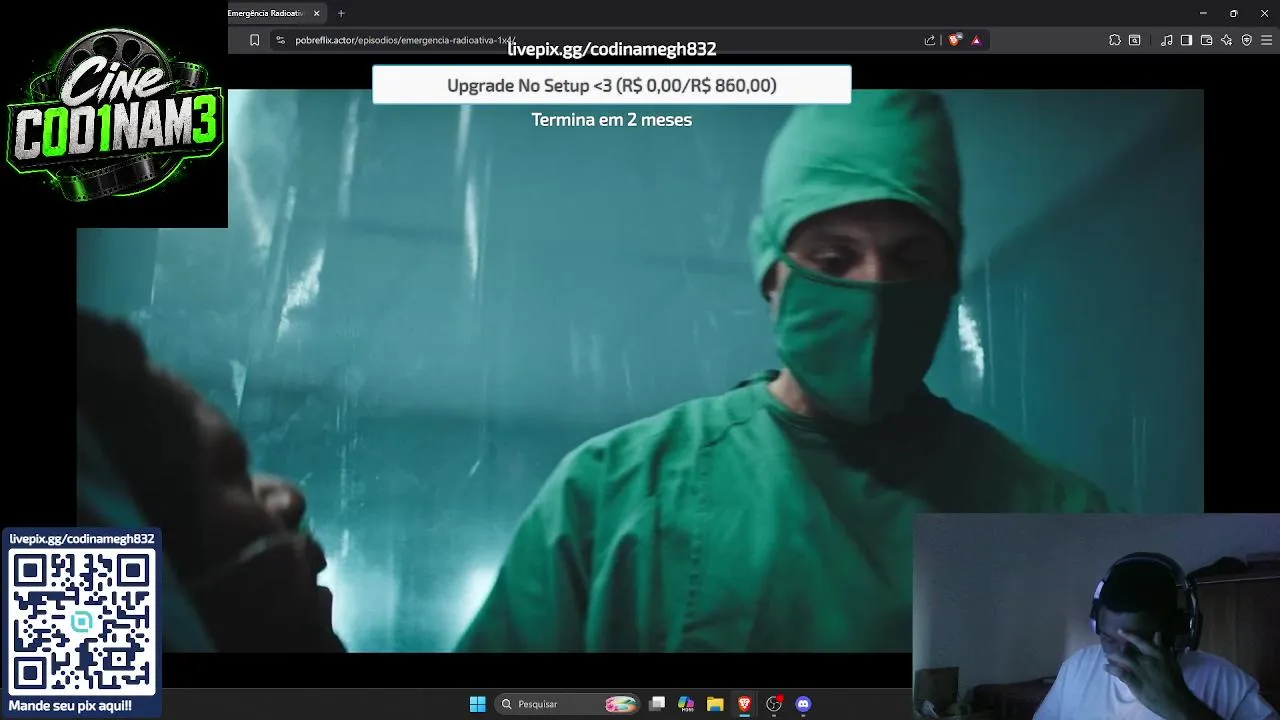Viewport: 1280px width, 720px height.
Task: Click the webcam overlay feed
Action: (1096, 617)
